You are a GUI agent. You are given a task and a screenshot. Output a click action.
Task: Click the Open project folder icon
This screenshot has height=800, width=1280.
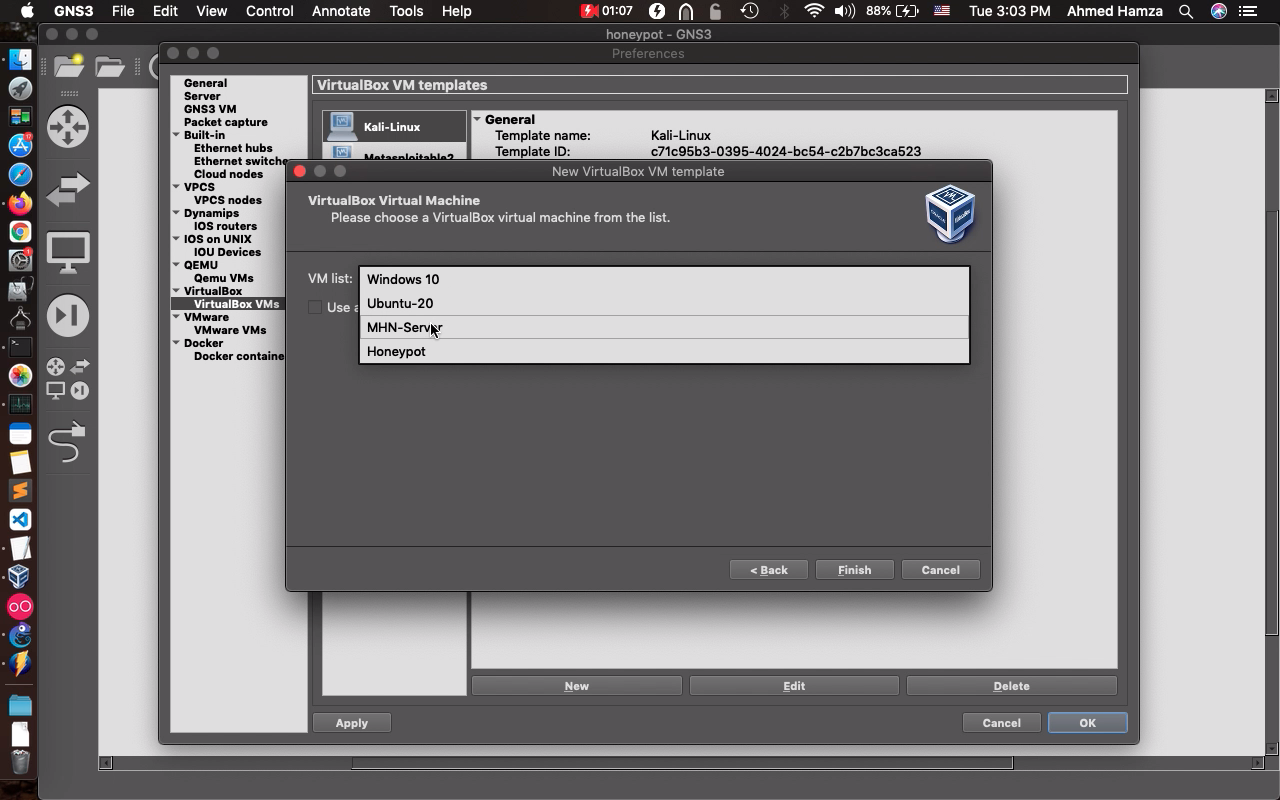tap(110, 67)
